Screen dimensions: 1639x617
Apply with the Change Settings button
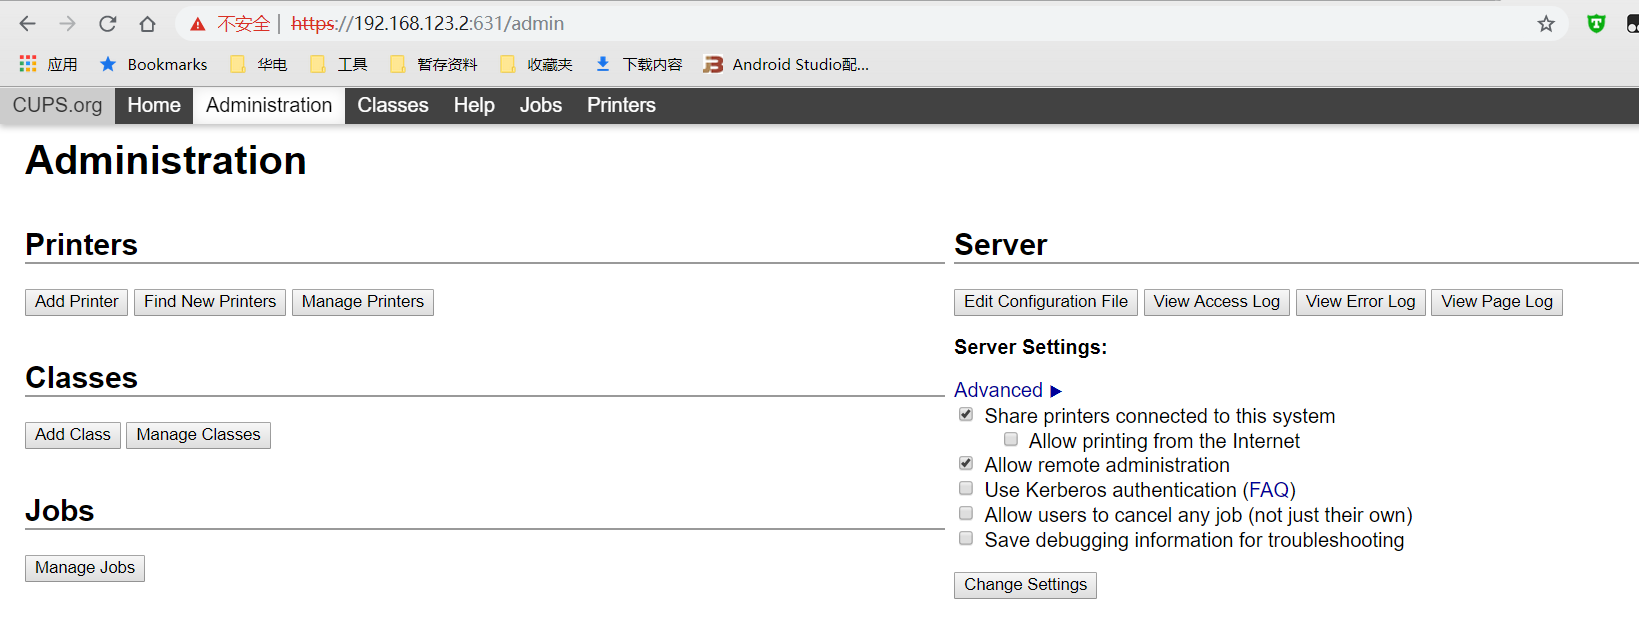(x=1025, y=585)
